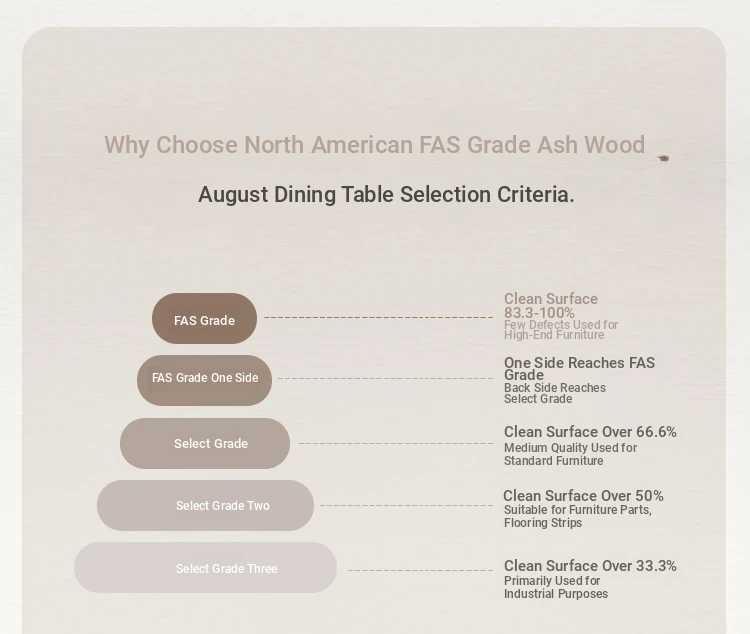Click the dashed connector line beside FAS Grade
This screenshot has height=634, width=750.
378,318
